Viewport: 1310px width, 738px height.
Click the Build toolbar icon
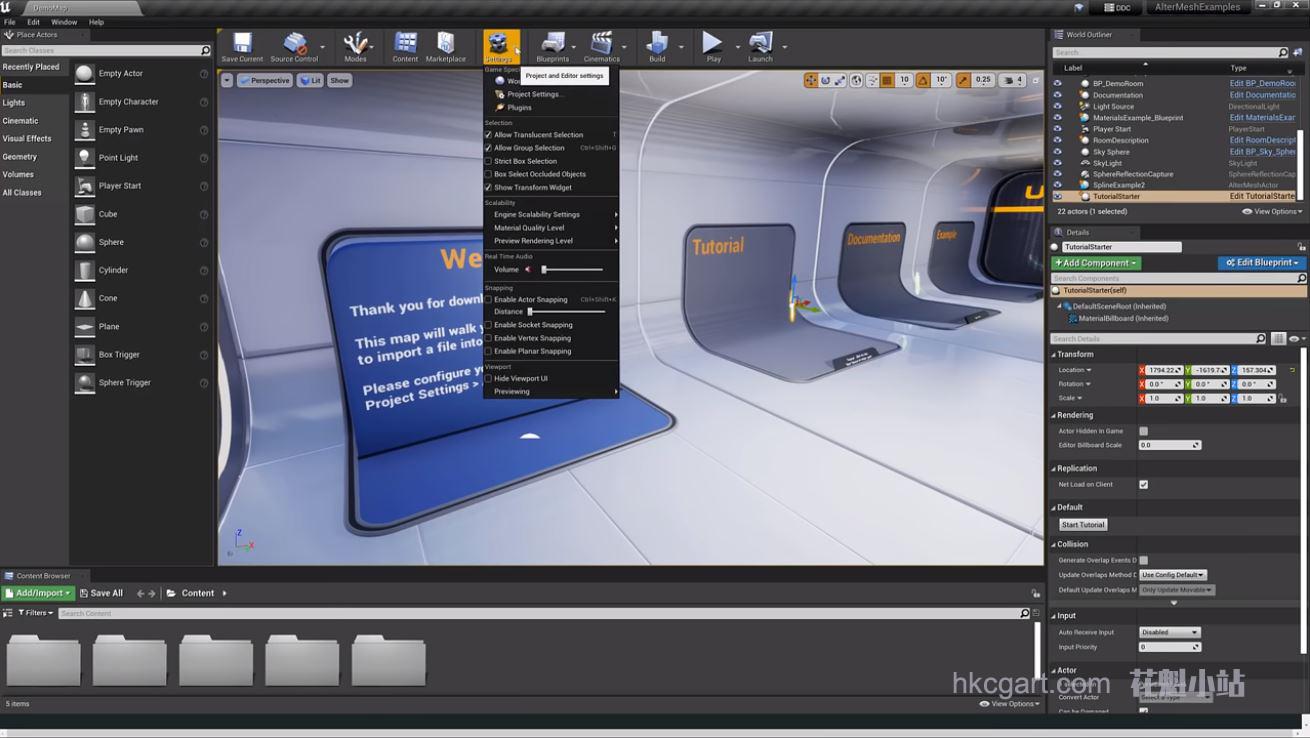[x=657, y=46]
